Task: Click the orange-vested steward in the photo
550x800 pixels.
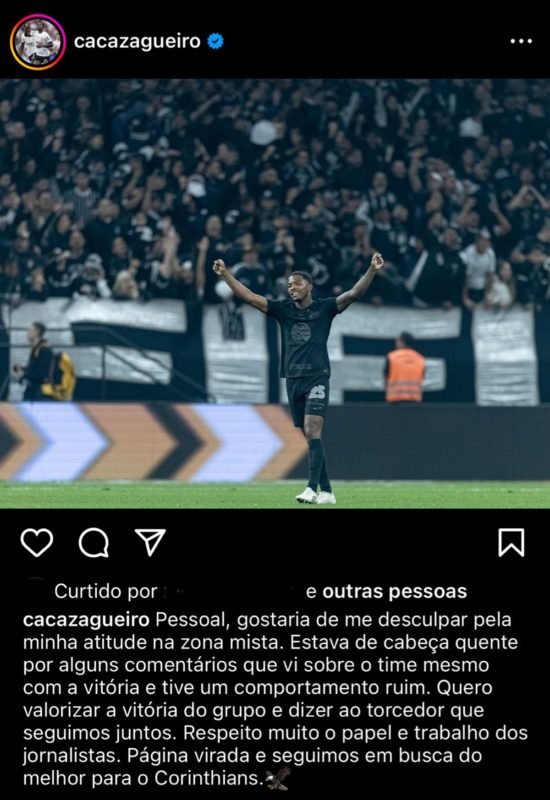Action: coord(405,367)
